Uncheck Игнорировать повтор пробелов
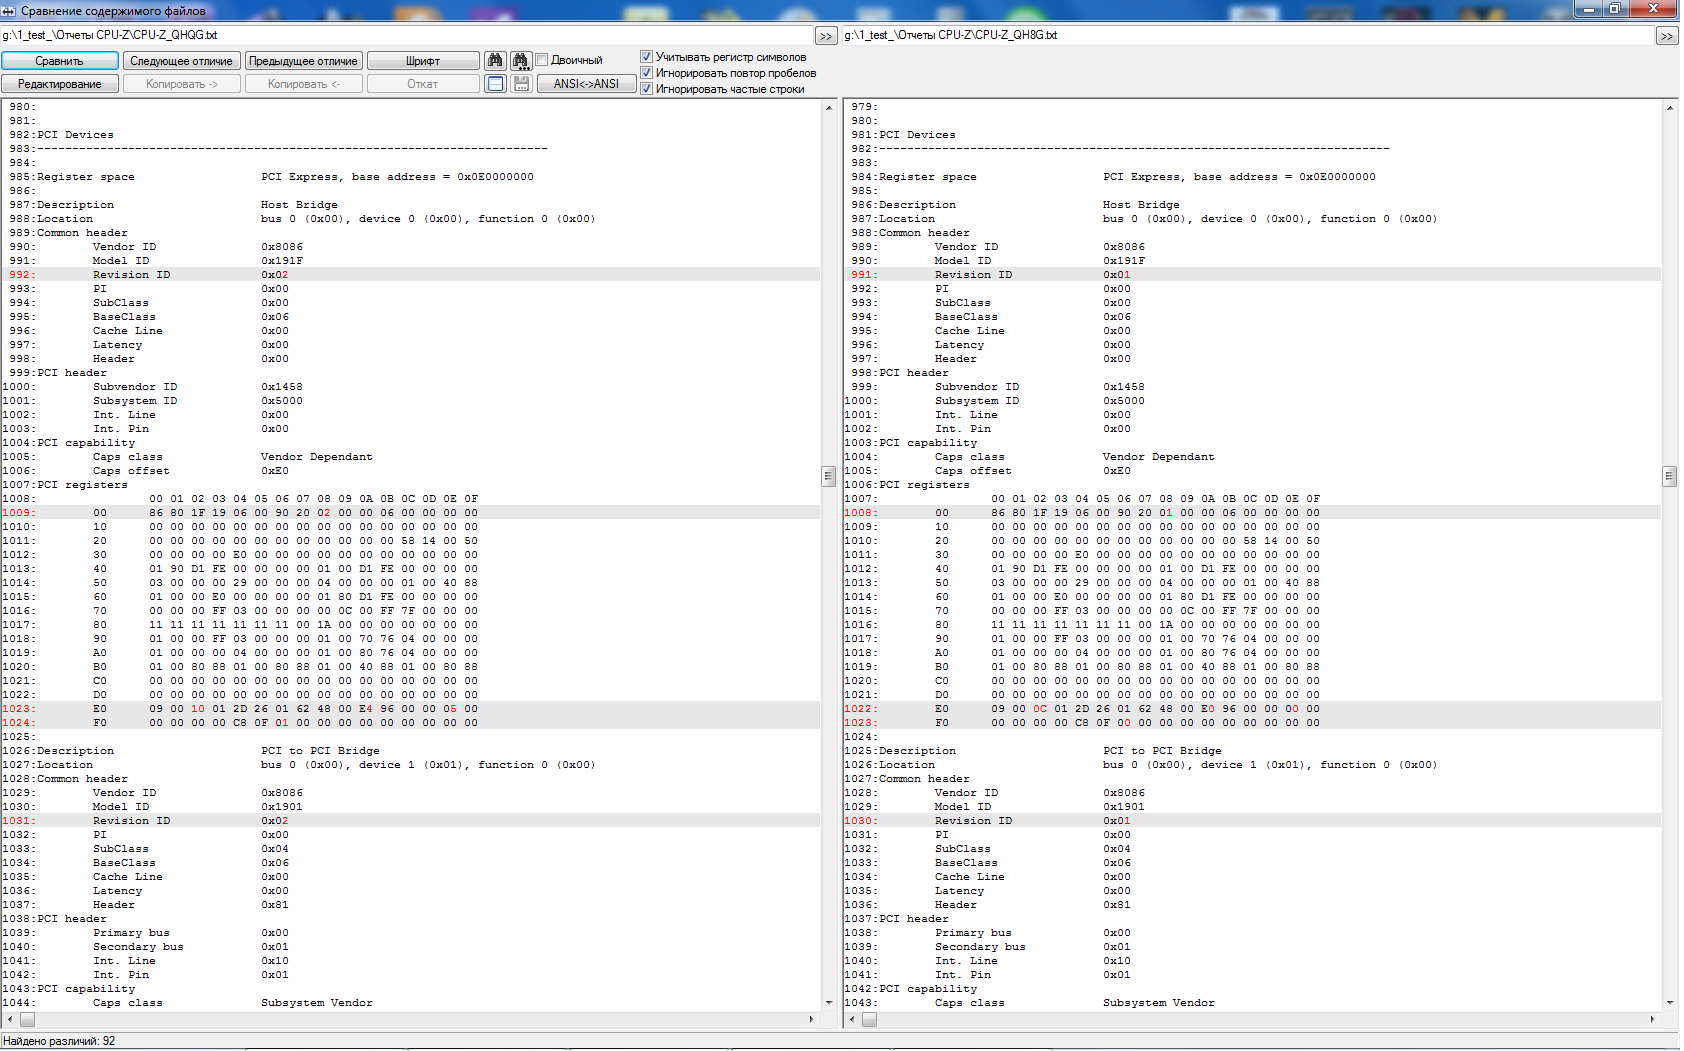Image resolution: width=1684 pixels, height=1051 pixels. tap(647, 73)
